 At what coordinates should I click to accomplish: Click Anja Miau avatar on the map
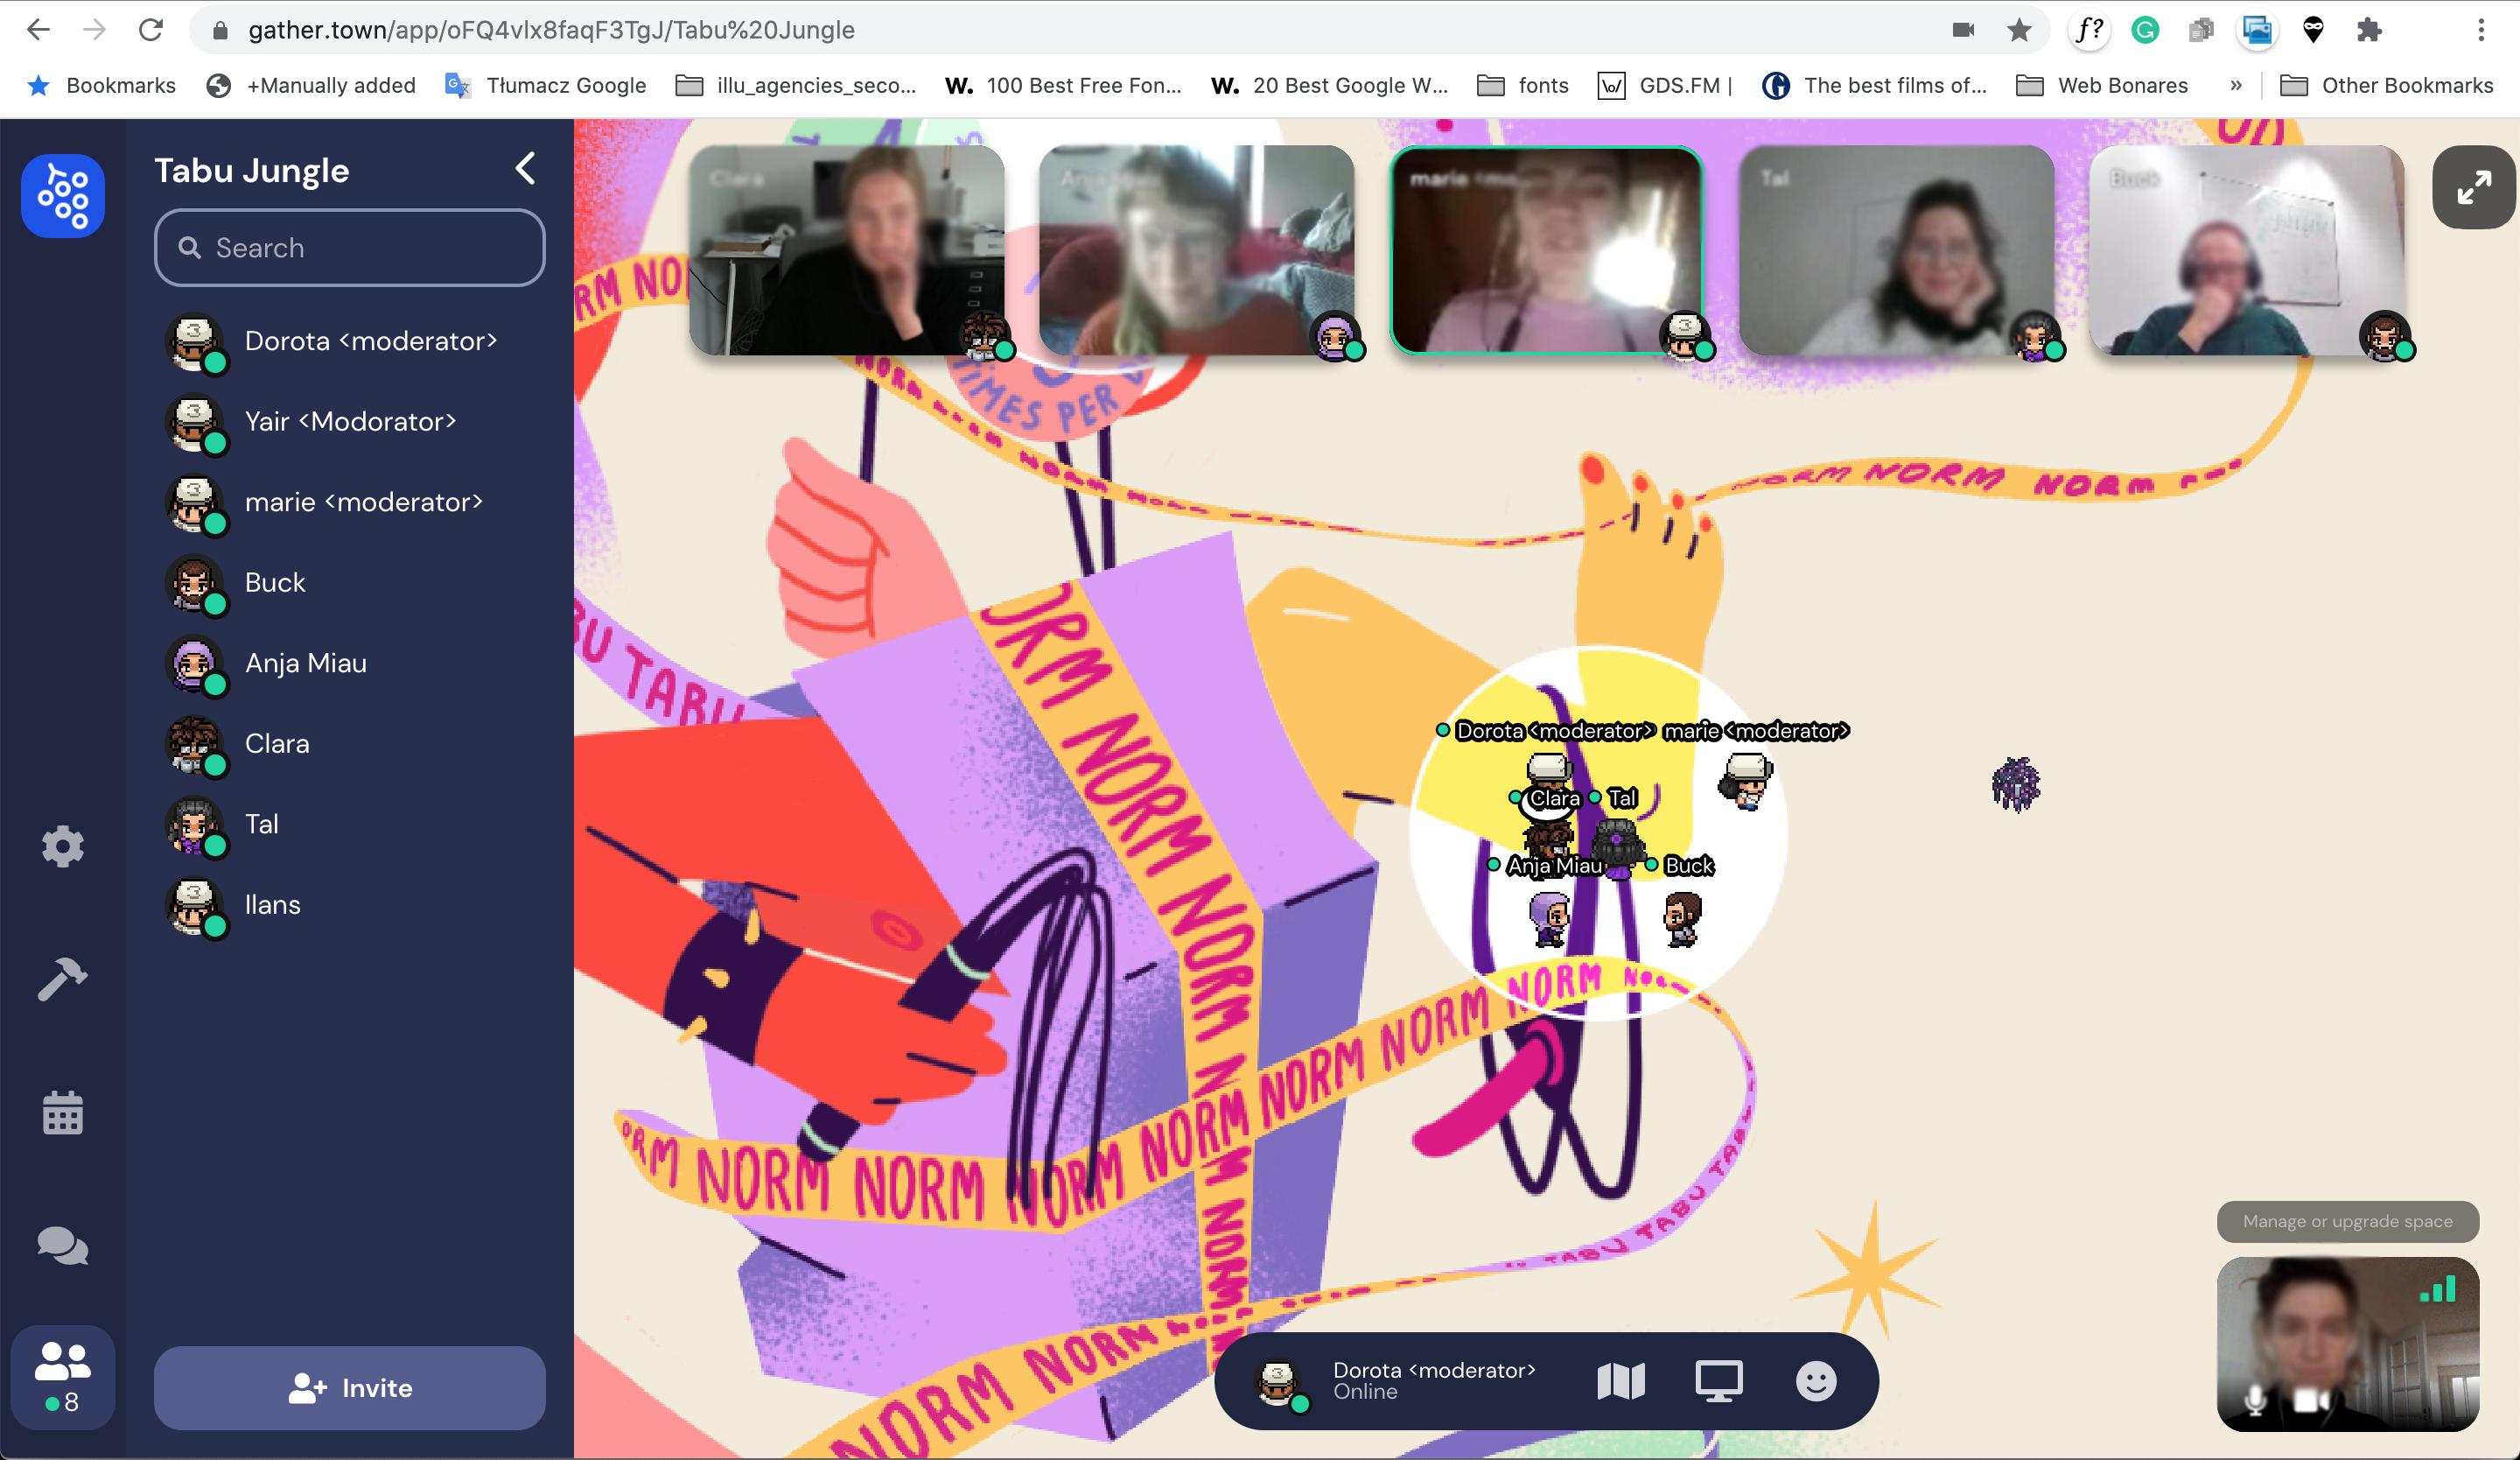point(1550,918)
